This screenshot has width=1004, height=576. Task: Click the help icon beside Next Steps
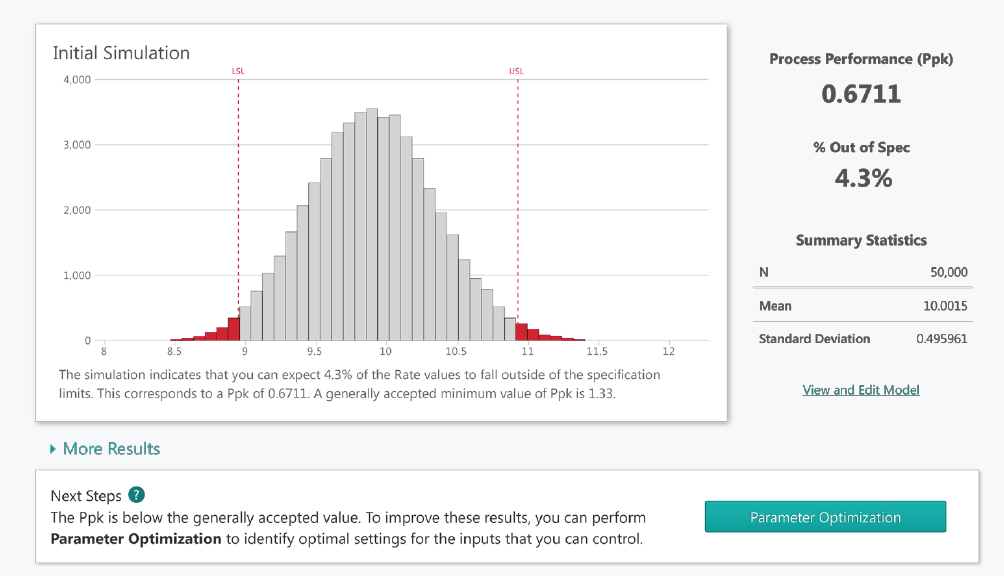tap(137, 496)
